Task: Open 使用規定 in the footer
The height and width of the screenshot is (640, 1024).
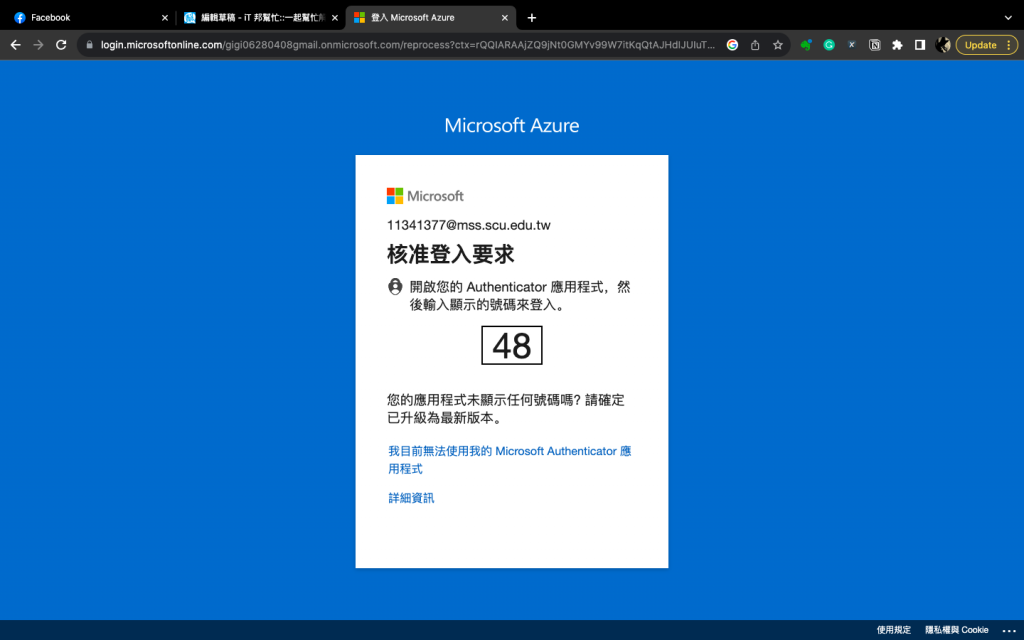Action: [893, 630]
